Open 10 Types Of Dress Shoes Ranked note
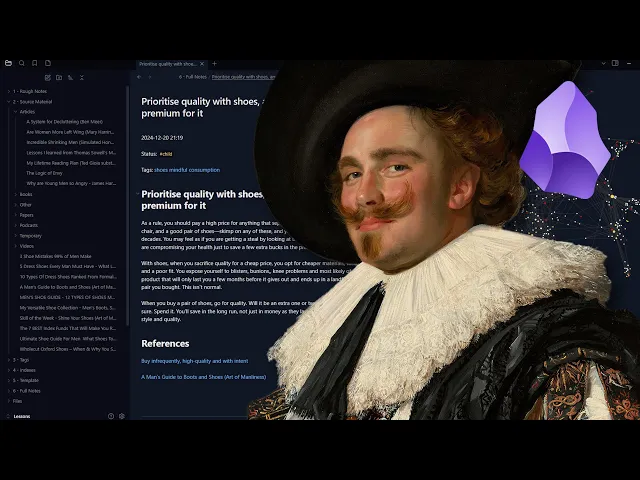The width and height of the screenshot is (640, 480). click(x=68, y=277)
